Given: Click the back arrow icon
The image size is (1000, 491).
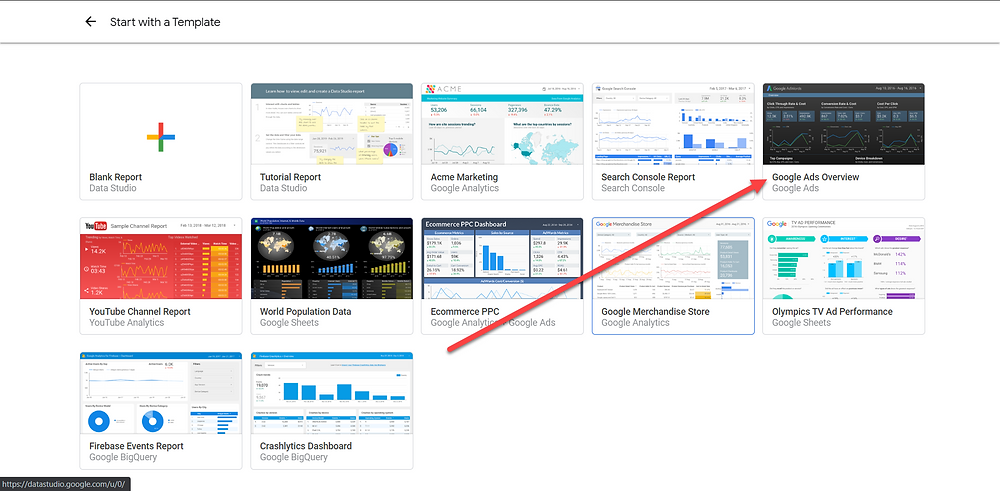Looking at the screenshot, I should pyautogui.click(x=91, y=22).
